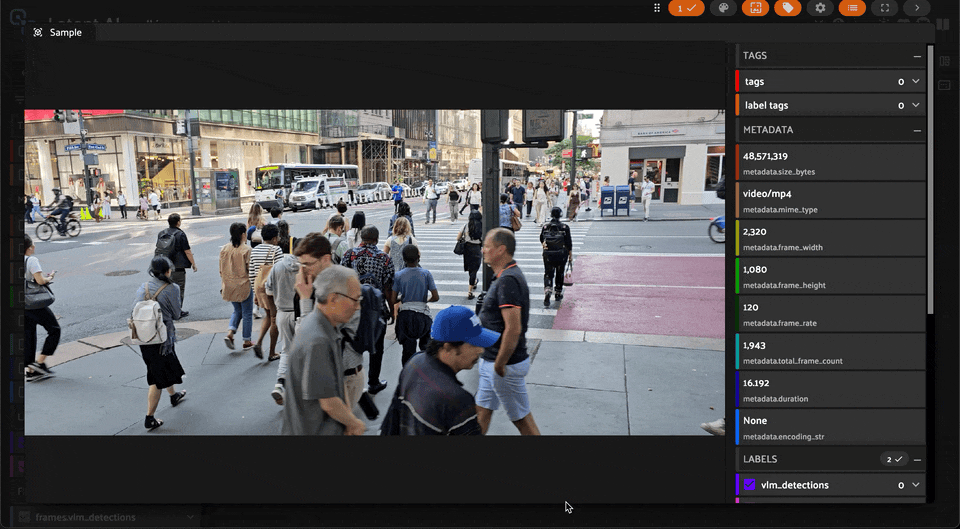This screenshot has height=529, width=960.
Task: Expand the vlm_detections chevron
Action: point(915,485)
